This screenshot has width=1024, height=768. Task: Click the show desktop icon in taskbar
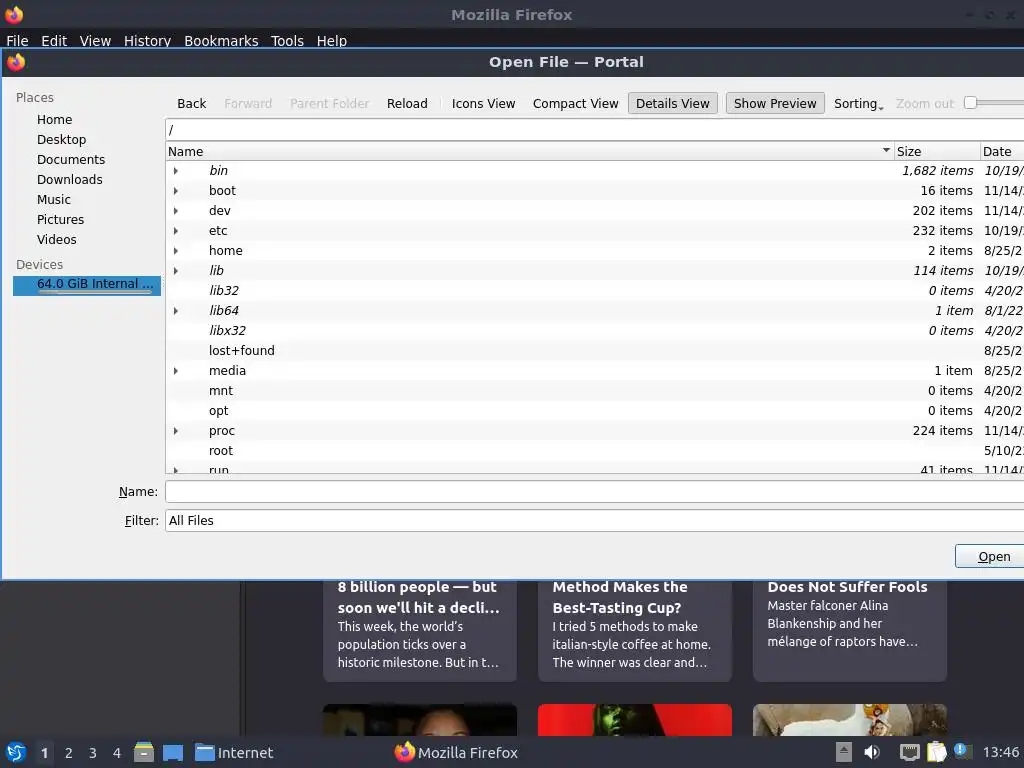click(x=173, y=753)
